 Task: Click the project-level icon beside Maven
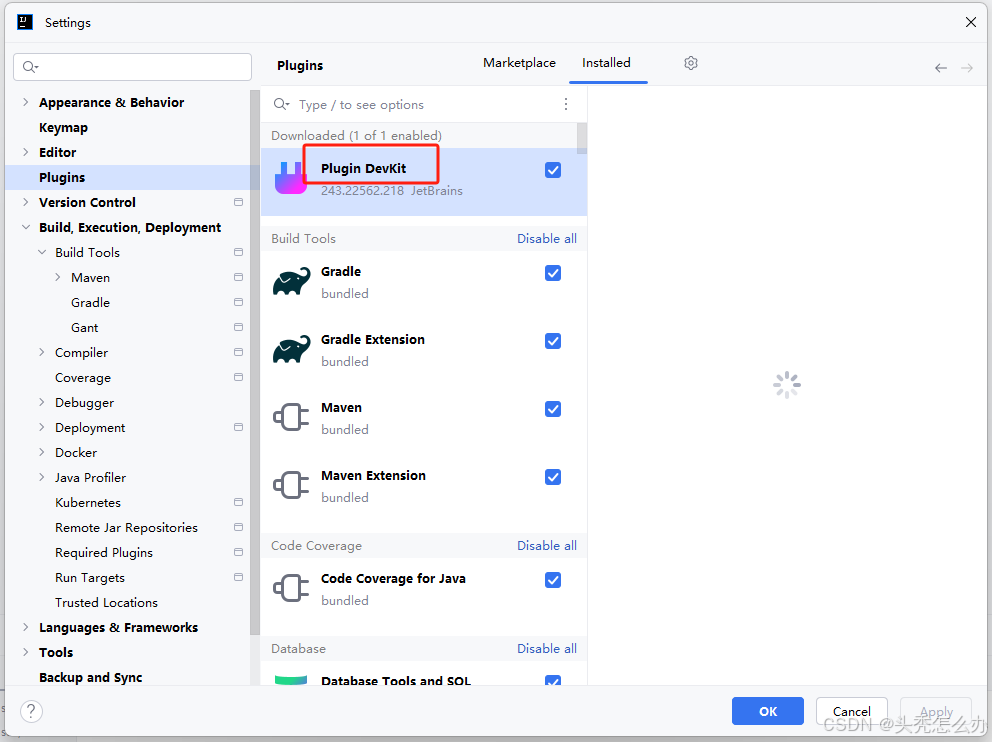click(x=239, y=277)
